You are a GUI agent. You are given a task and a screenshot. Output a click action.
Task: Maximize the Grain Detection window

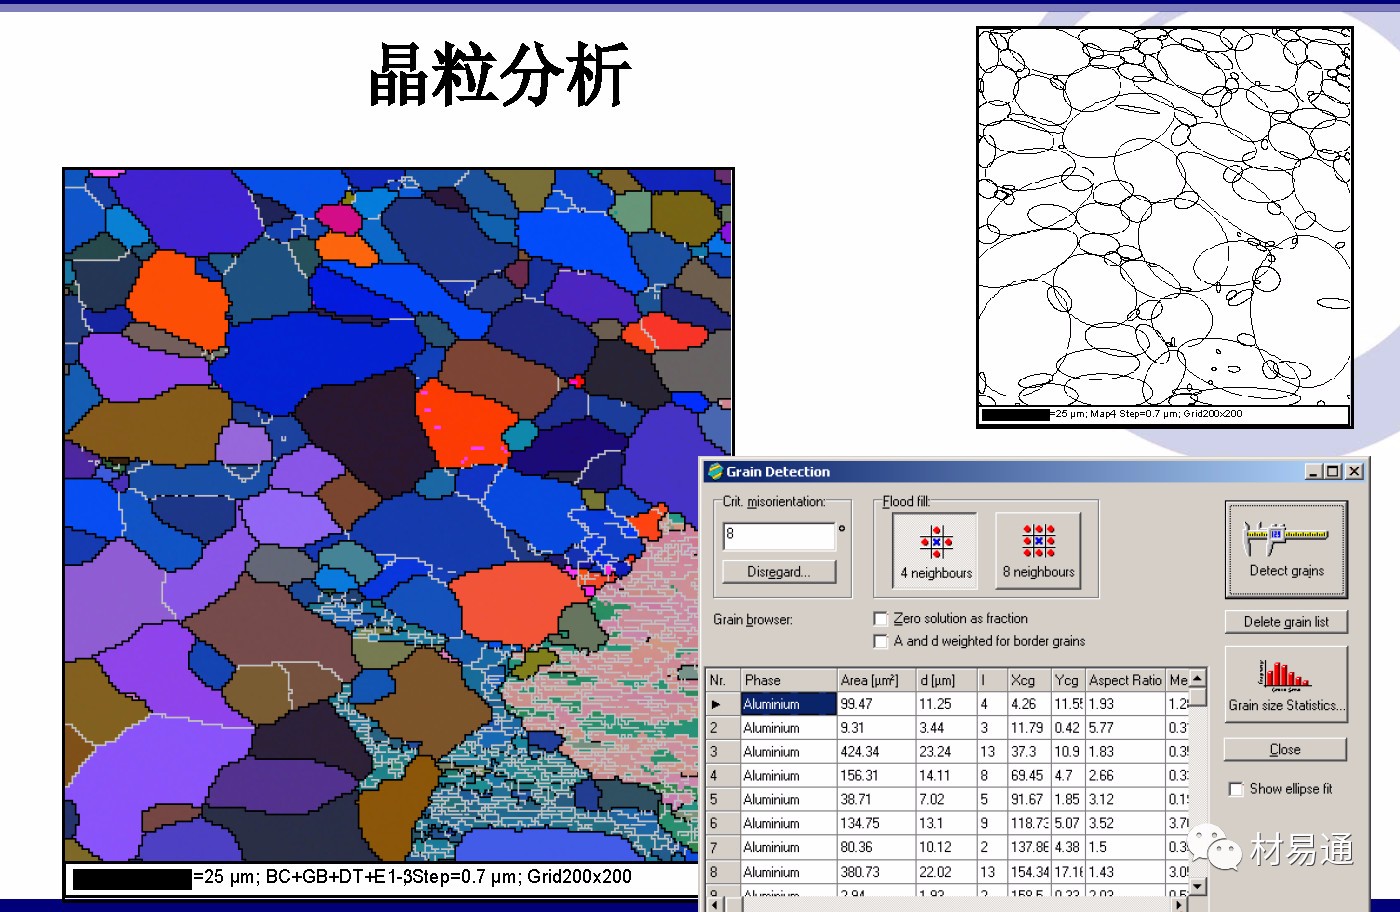click(x=1334, y=472)
